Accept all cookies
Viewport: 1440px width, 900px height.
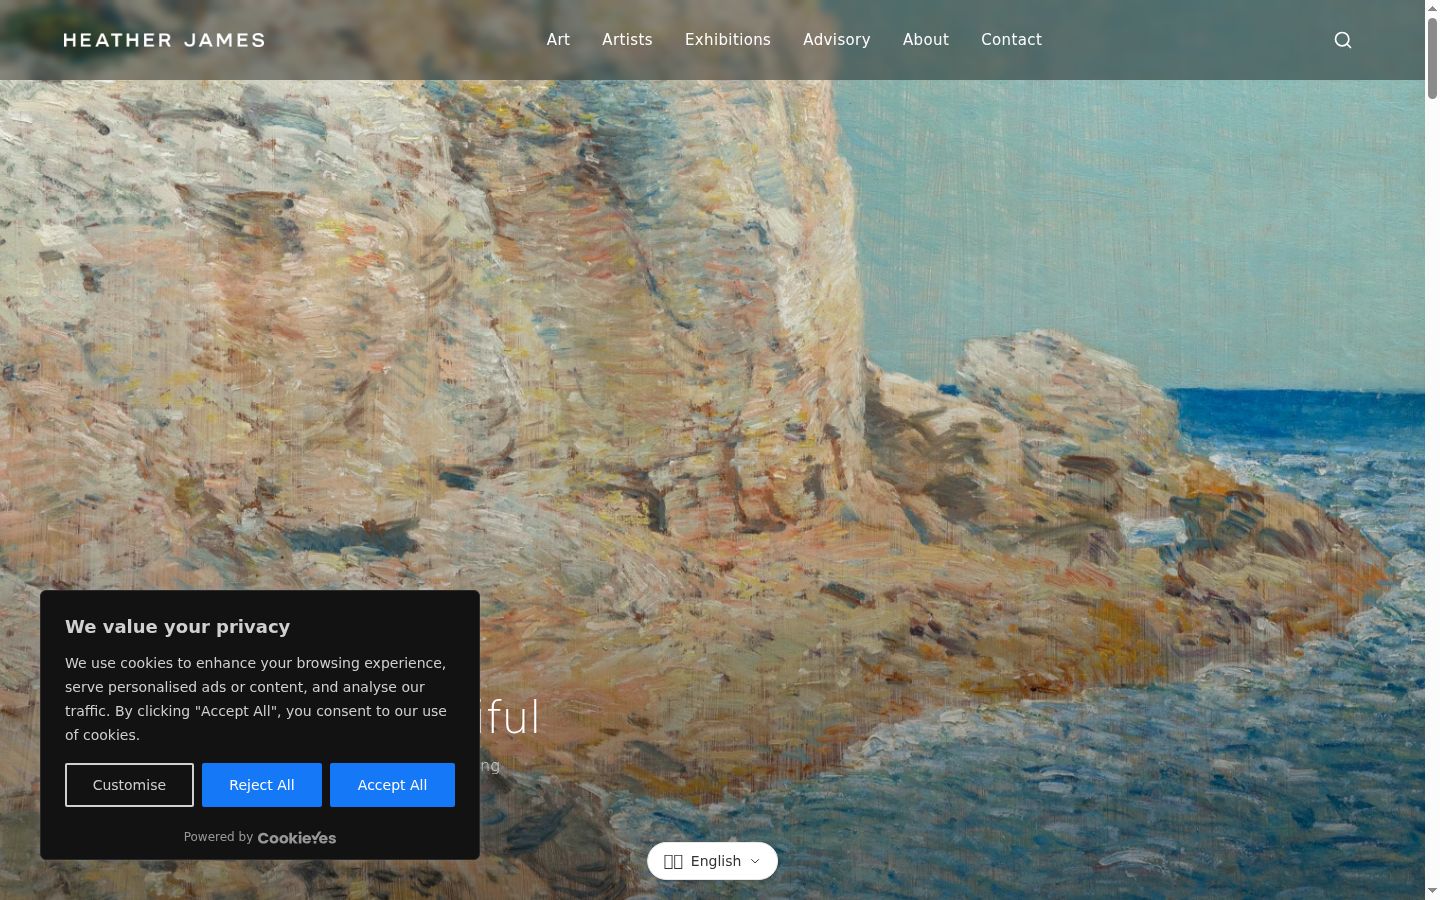[x=392, y=785]
